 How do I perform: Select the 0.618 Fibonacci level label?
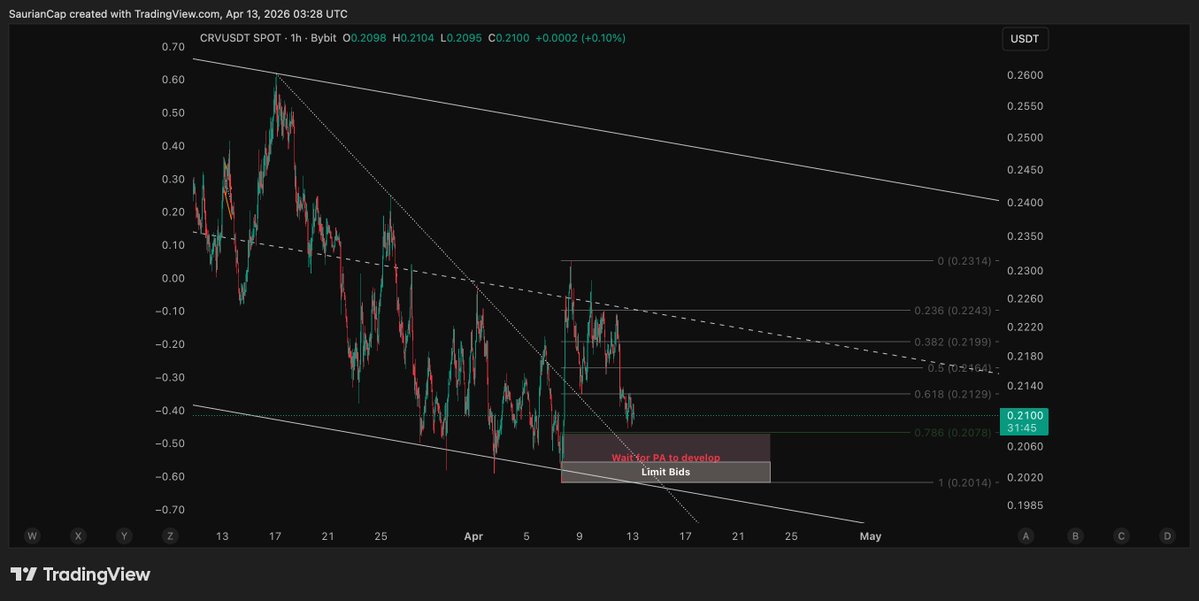953,393
